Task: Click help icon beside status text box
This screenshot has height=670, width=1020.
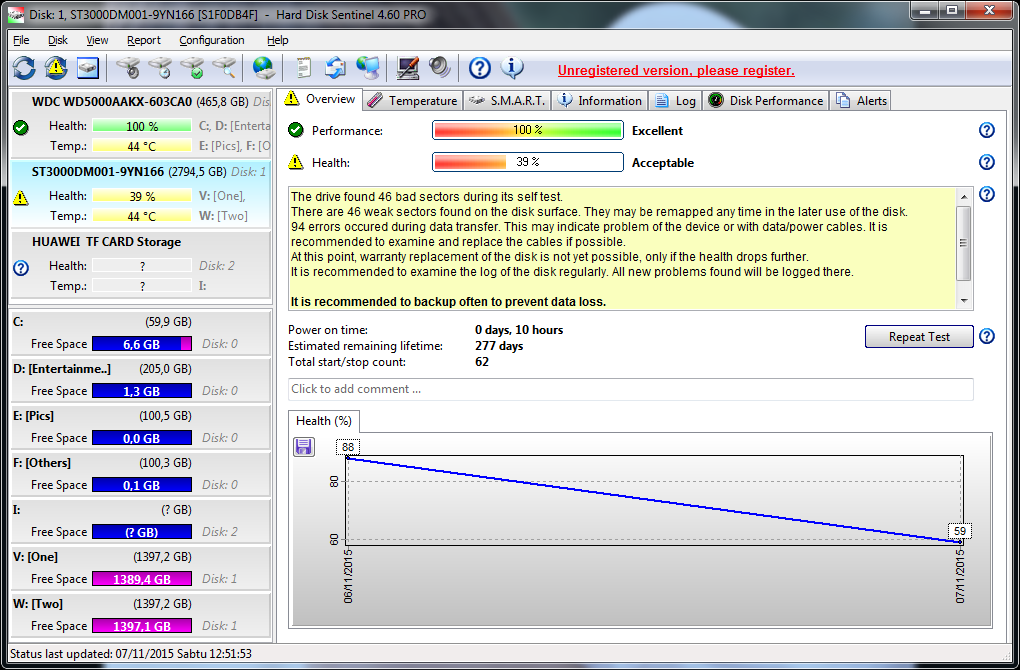Action: [987, 194]
